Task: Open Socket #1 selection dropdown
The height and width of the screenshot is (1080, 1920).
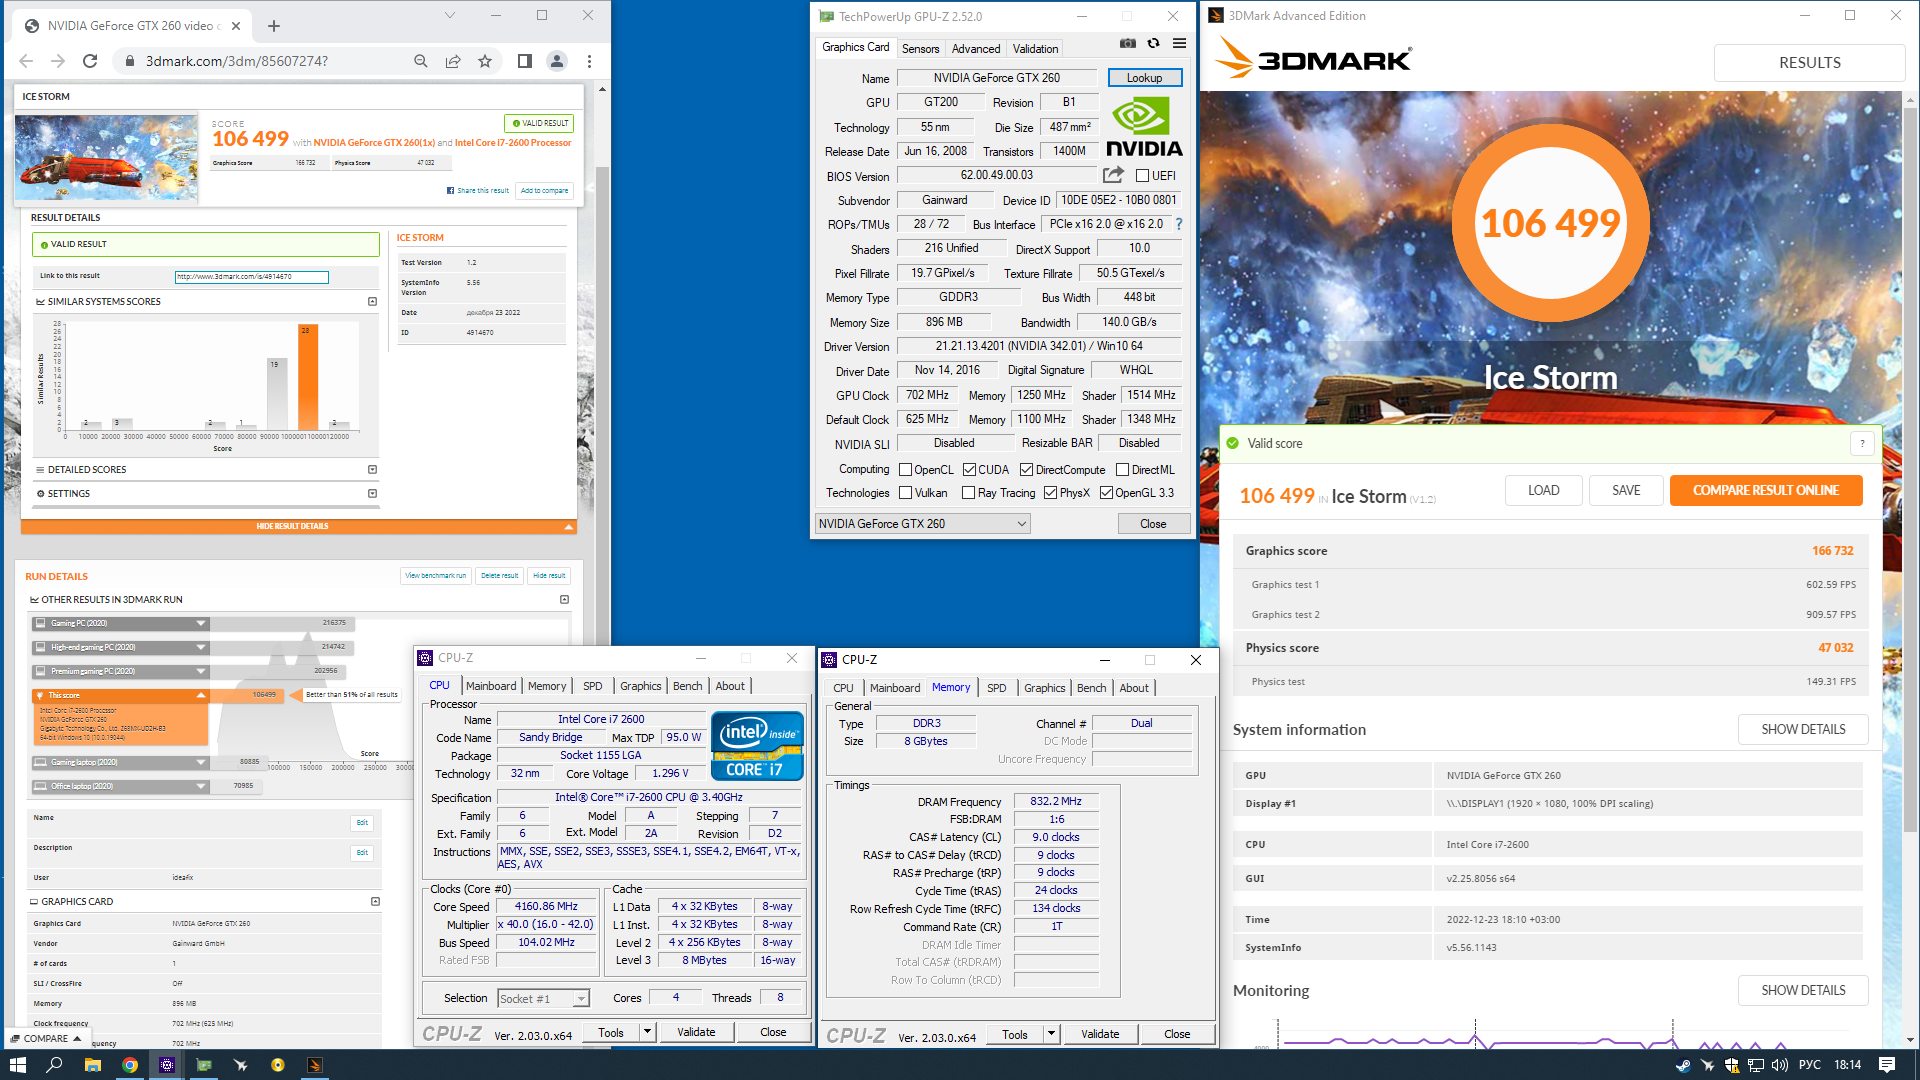Action: click(543, 998)
